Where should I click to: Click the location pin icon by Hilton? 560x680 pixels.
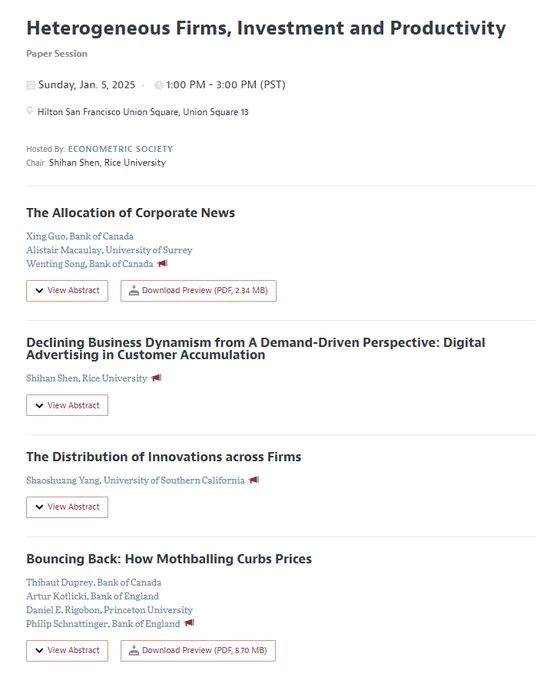[x=29, y=111]
